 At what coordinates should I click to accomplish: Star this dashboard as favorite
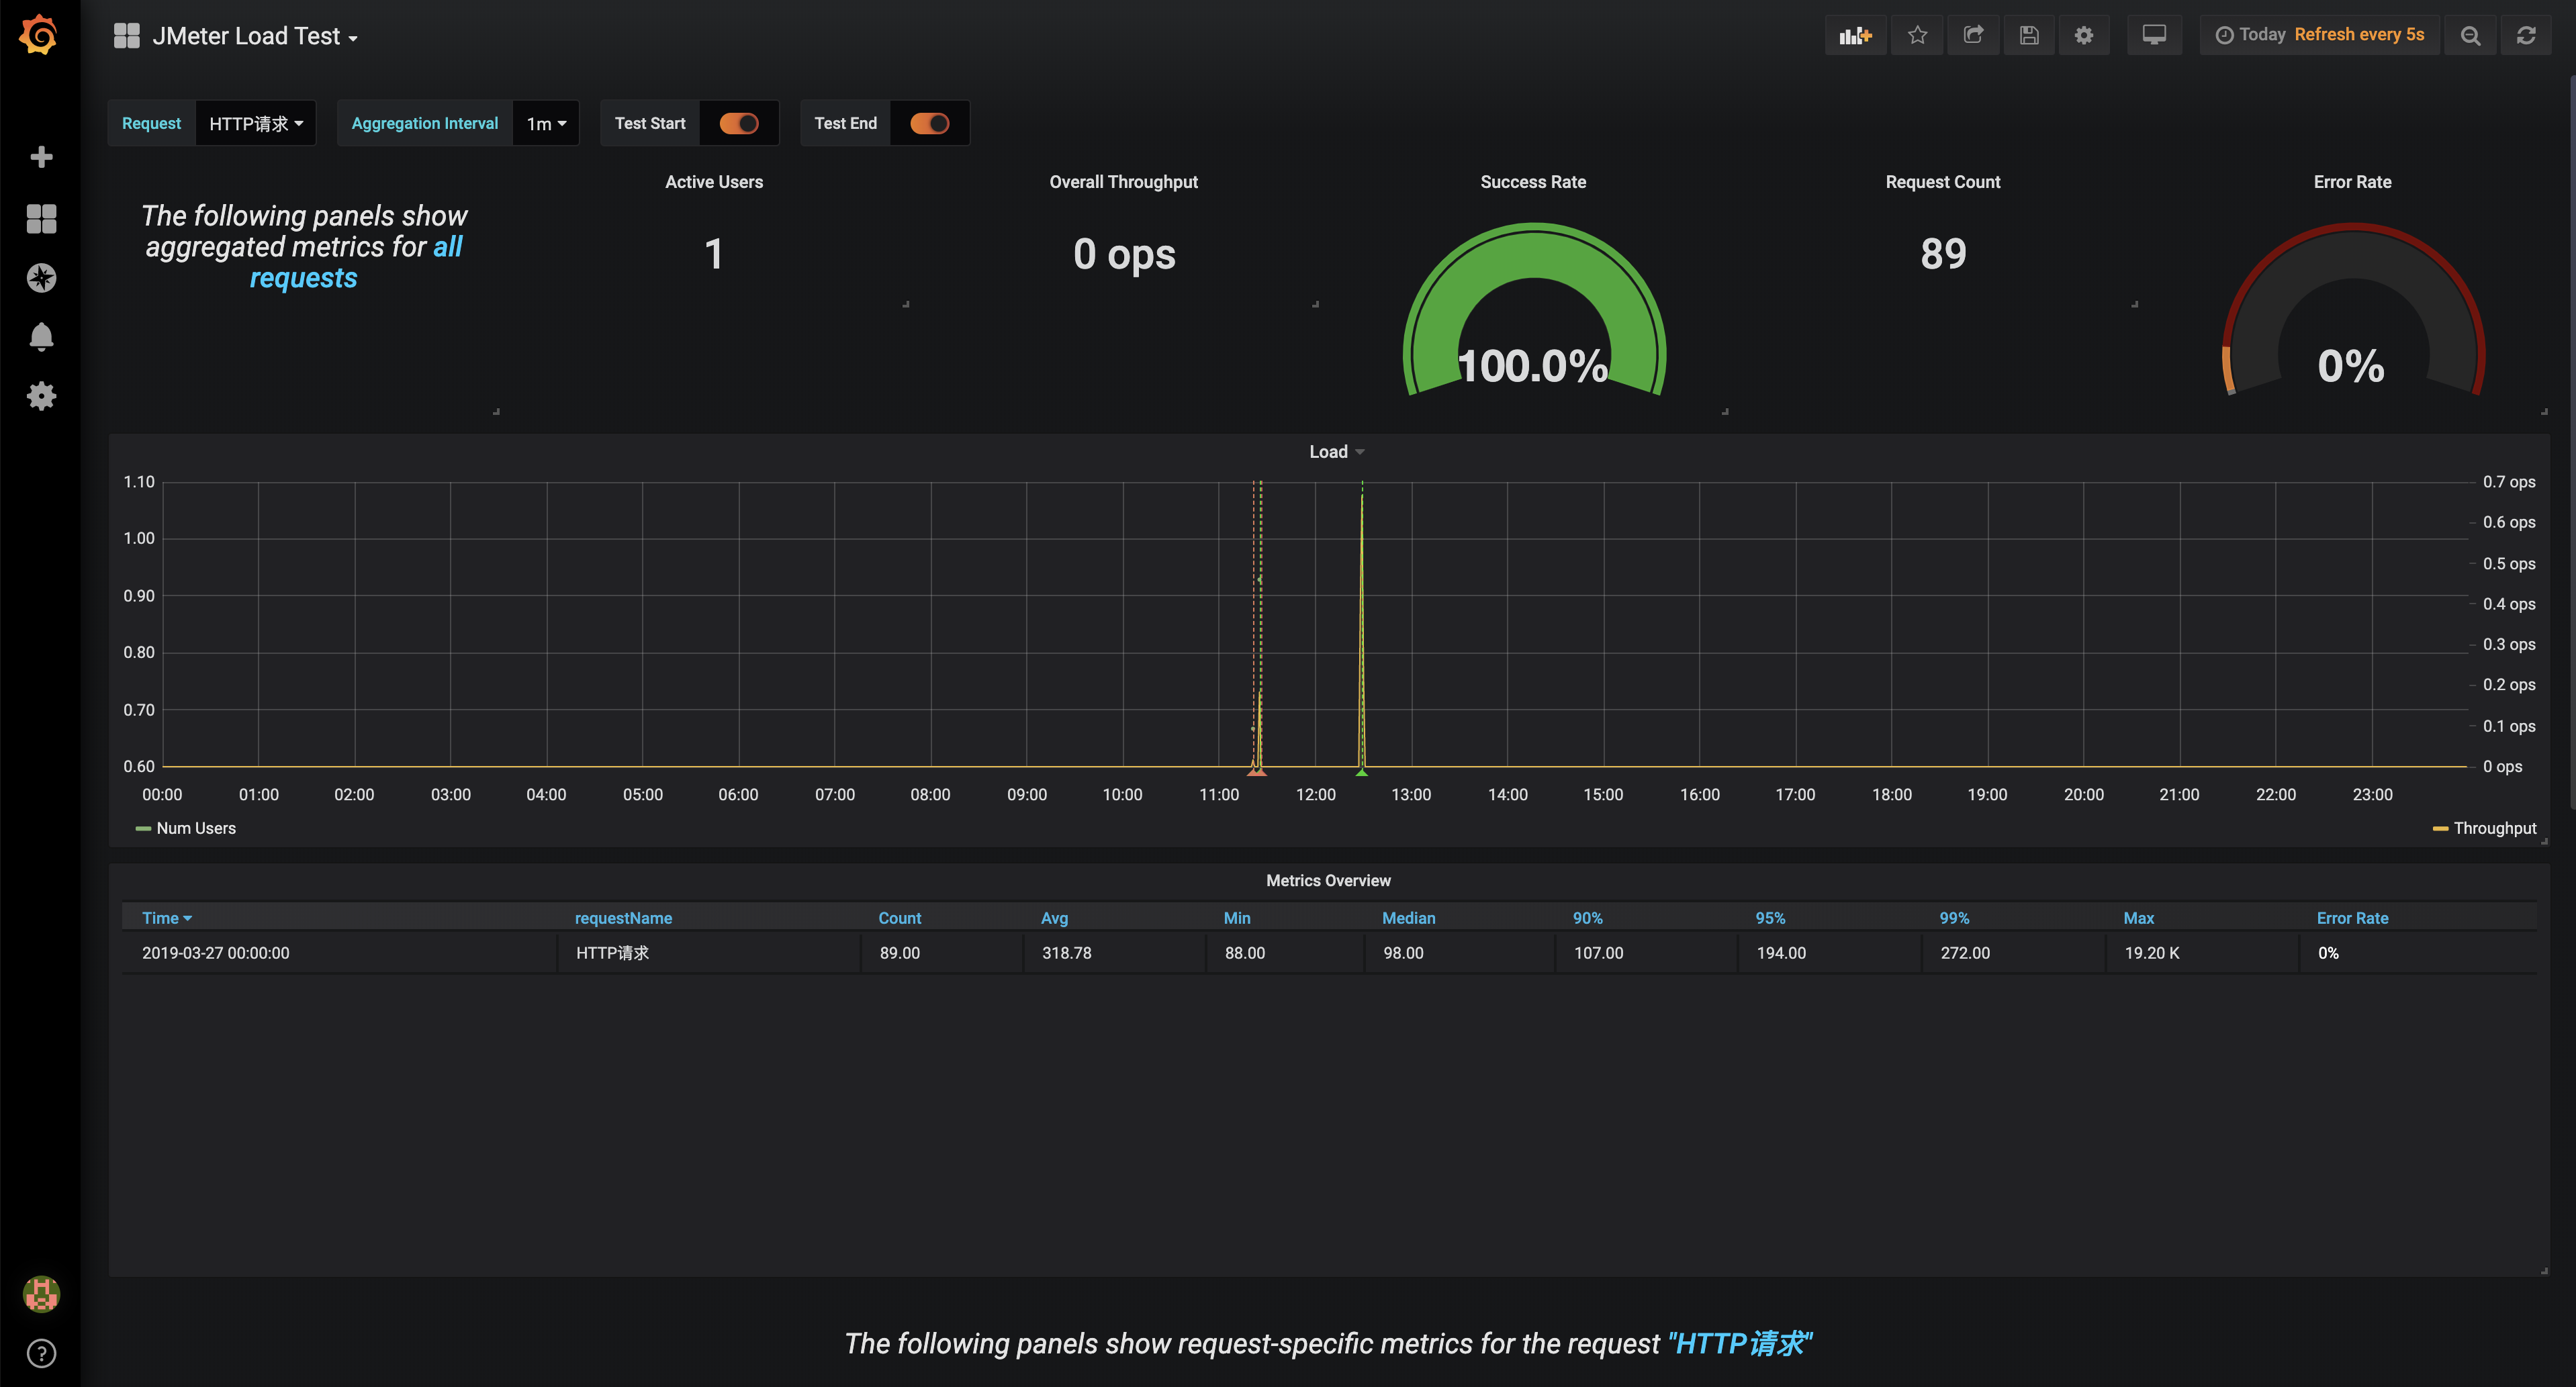click(1917, 36)
